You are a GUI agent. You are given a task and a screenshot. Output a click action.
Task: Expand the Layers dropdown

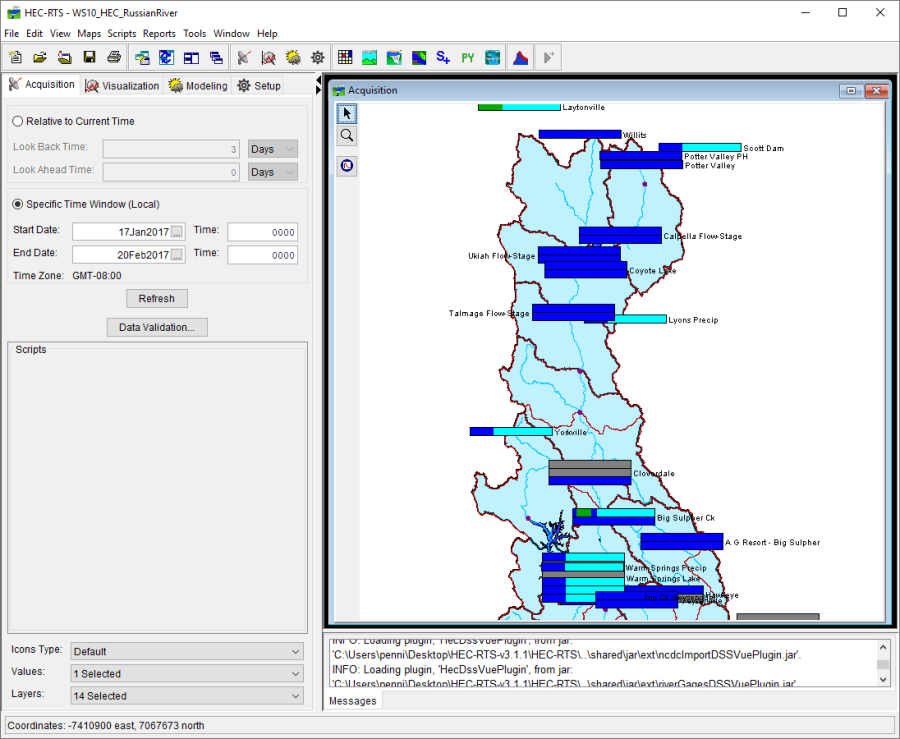pyautogui.click(x=187, y=696)
